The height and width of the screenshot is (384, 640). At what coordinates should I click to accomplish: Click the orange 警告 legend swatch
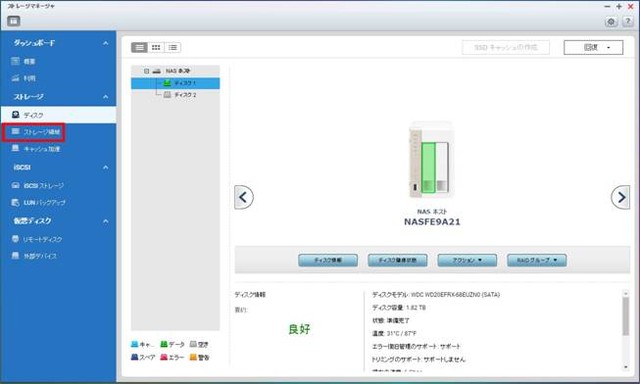(x=193, y=357)
